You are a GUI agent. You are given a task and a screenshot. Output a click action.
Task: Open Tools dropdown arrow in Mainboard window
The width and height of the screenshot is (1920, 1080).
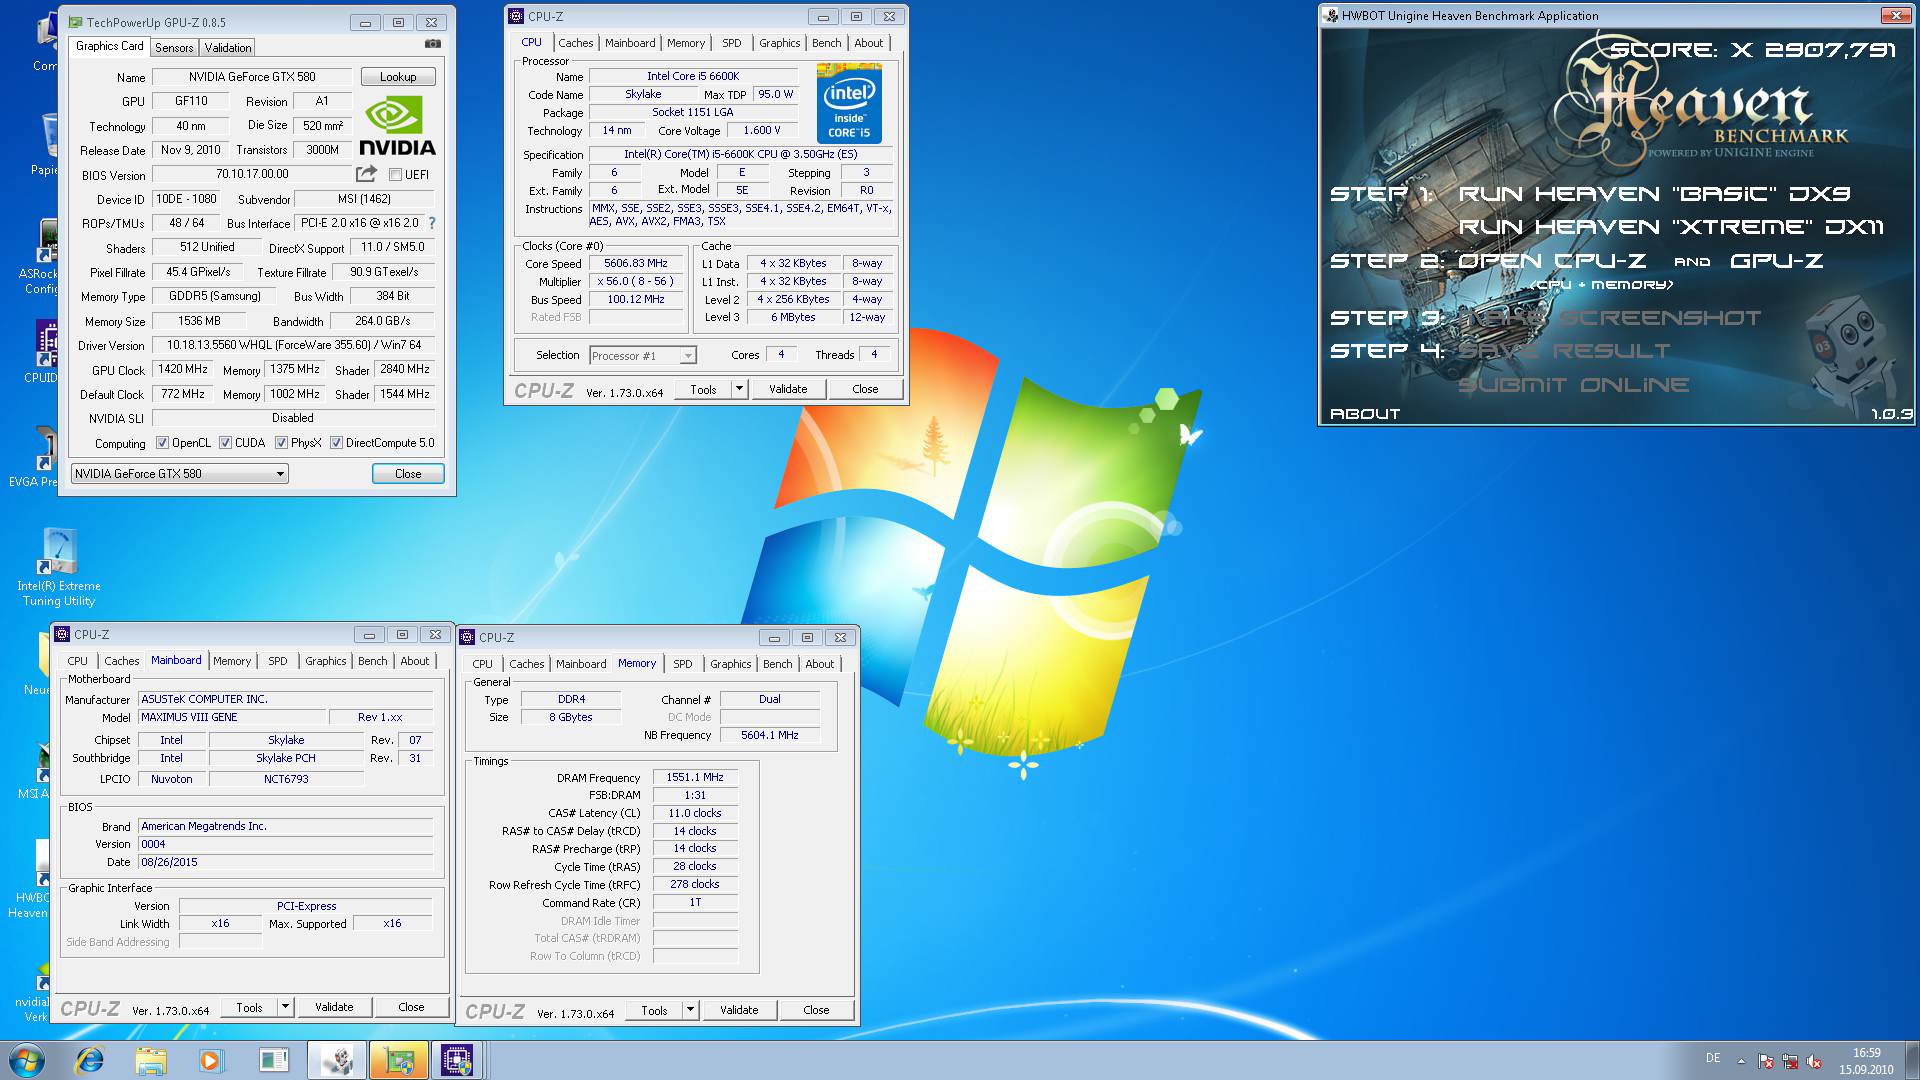(285, 1007)
